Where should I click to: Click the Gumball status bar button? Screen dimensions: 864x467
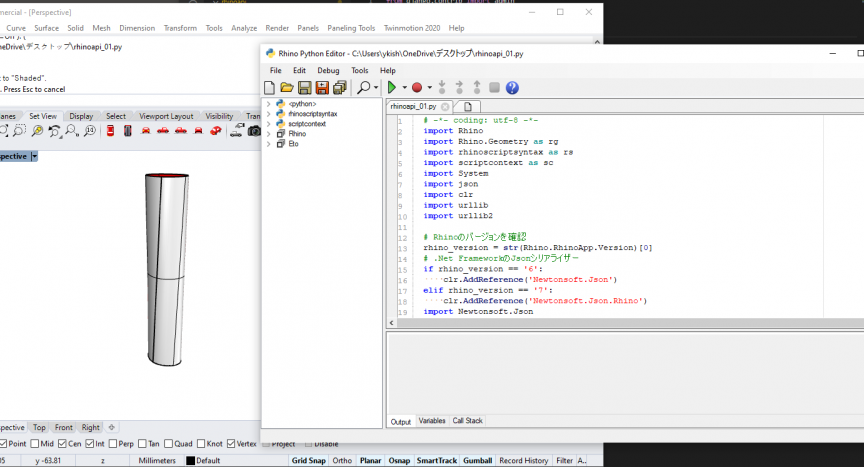(474, 460)
